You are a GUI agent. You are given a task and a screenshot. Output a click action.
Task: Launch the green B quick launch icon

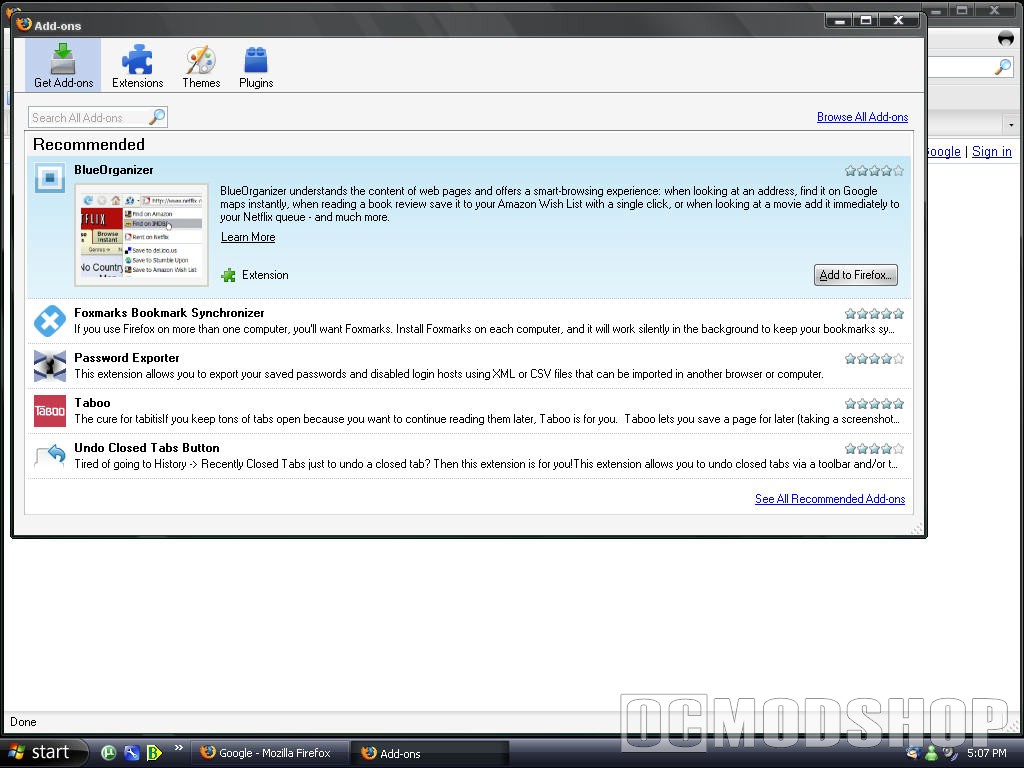pos(154,753)
